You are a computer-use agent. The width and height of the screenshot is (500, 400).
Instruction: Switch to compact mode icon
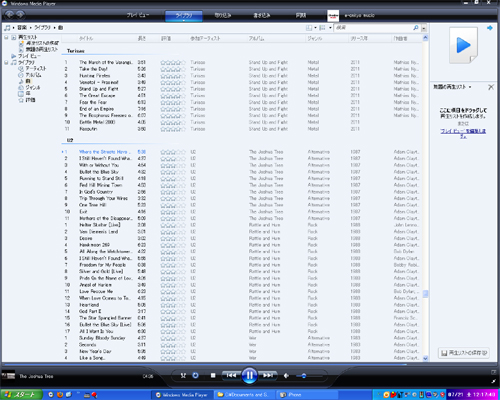[493, 381]
